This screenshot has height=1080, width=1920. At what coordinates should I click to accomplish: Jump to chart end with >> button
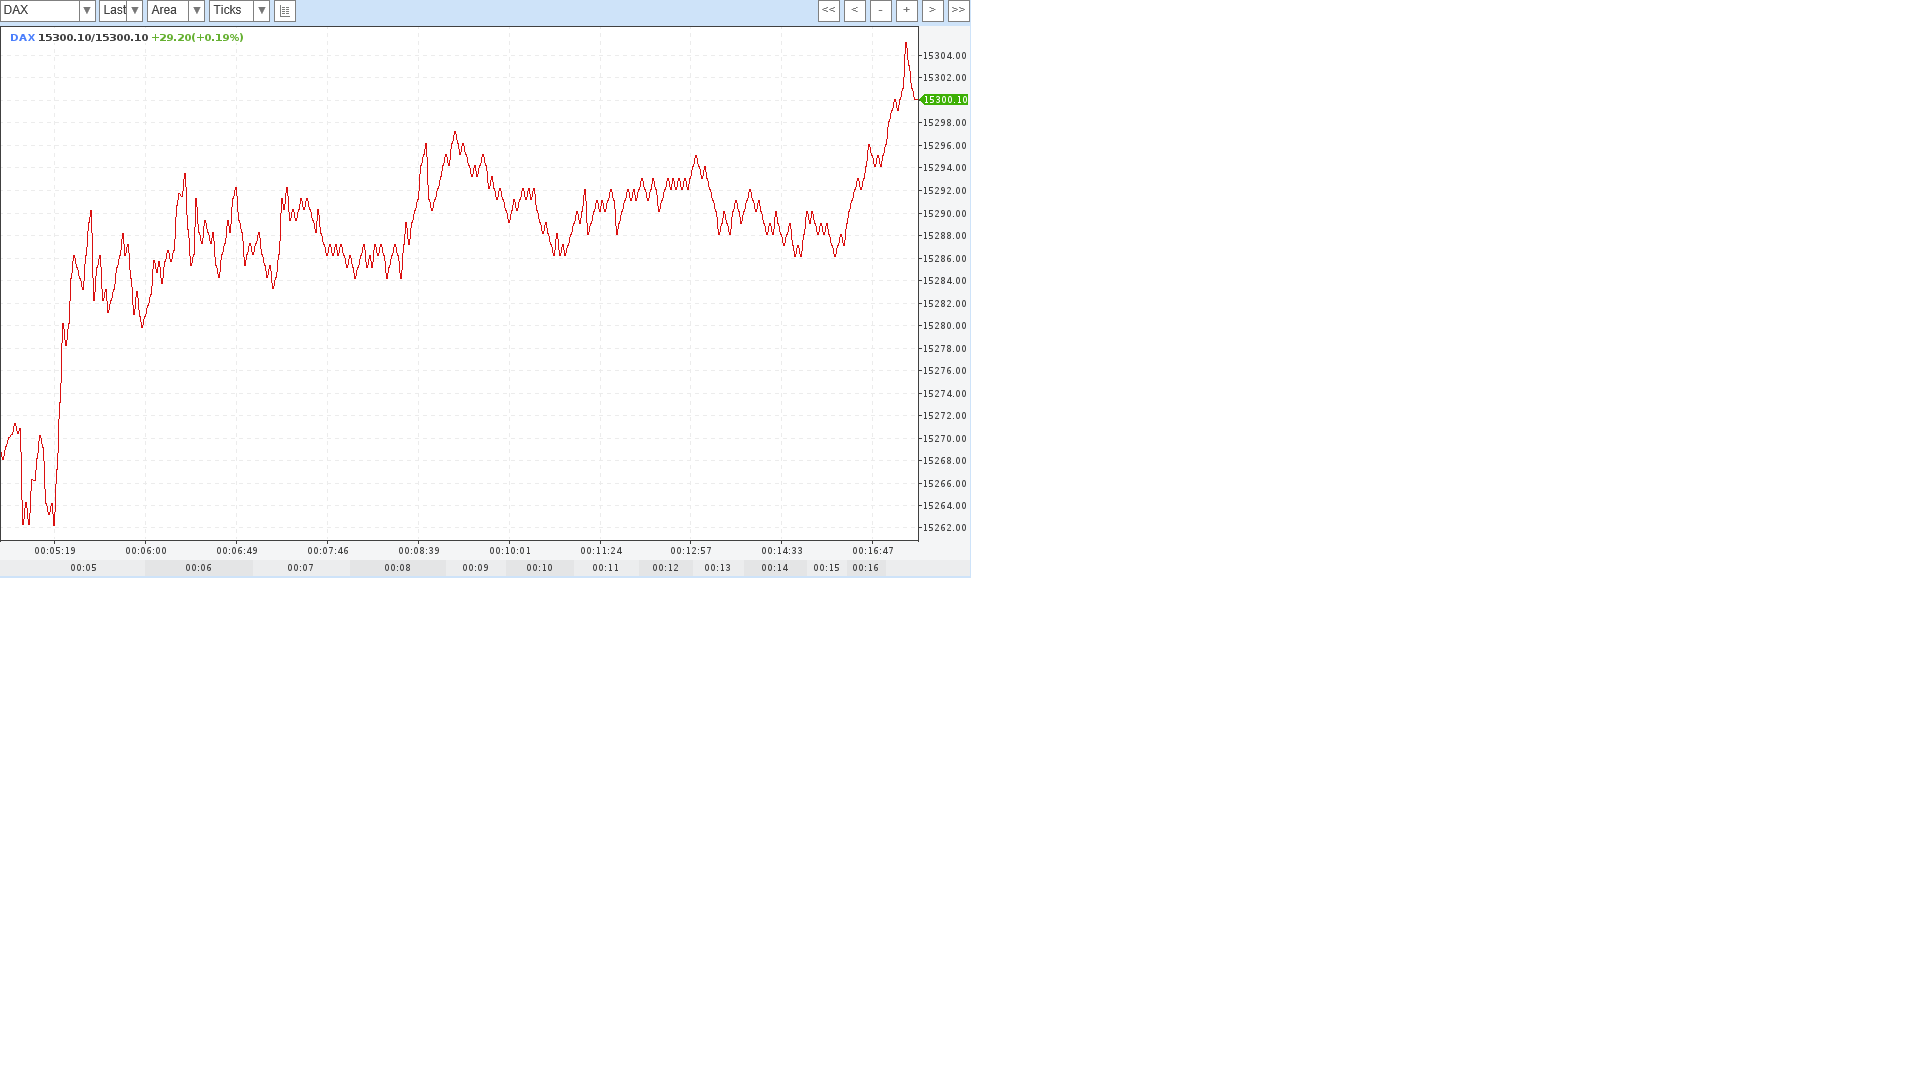point(958,11)
